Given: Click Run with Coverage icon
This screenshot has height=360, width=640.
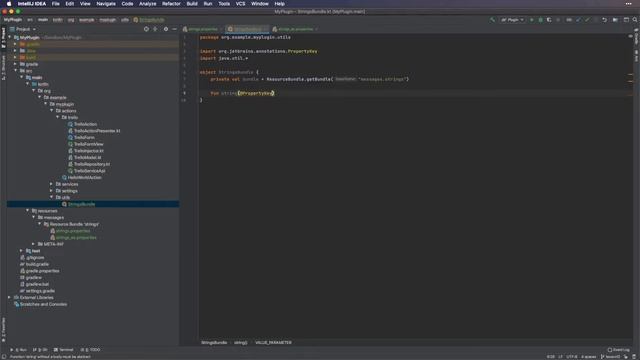Looking at the screenshot, I should click(x=549, y=20).
